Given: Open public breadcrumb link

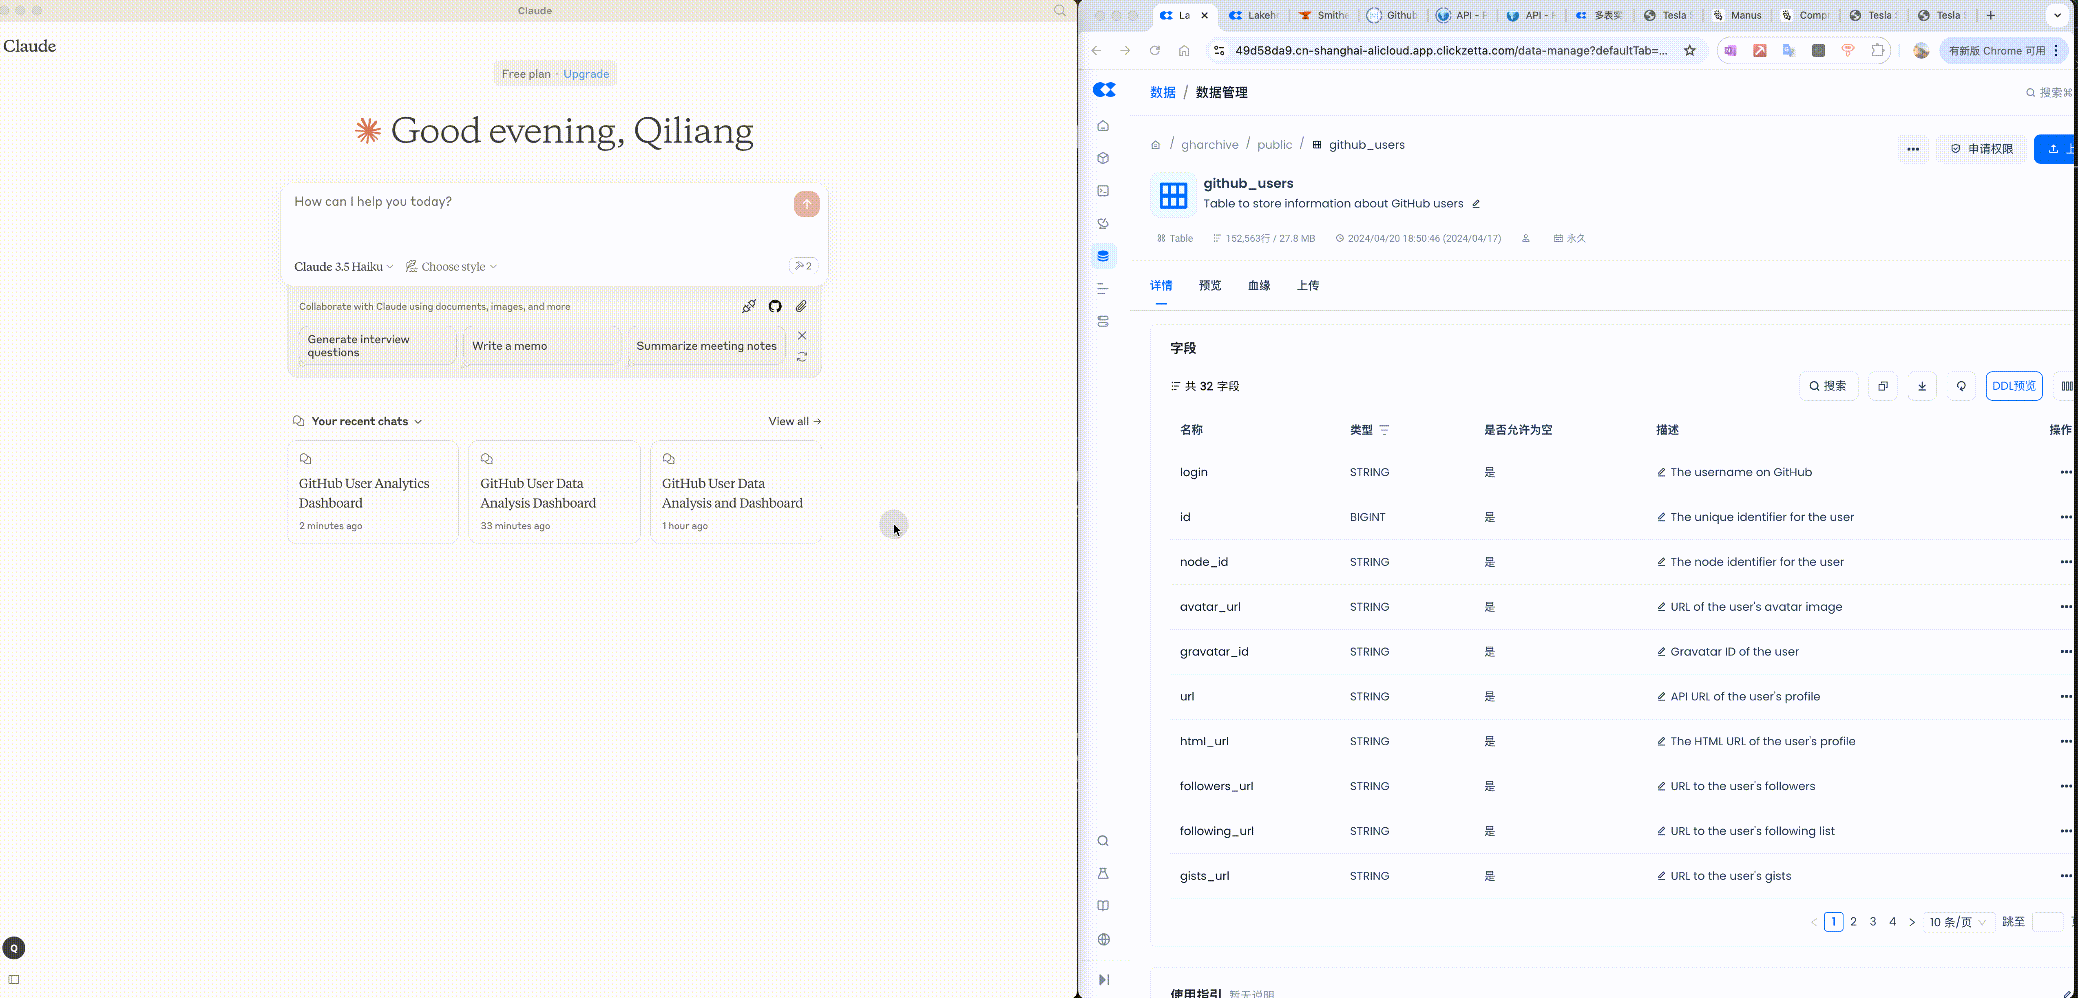Looking at the screenshot, I should [x=1275, y=145].
